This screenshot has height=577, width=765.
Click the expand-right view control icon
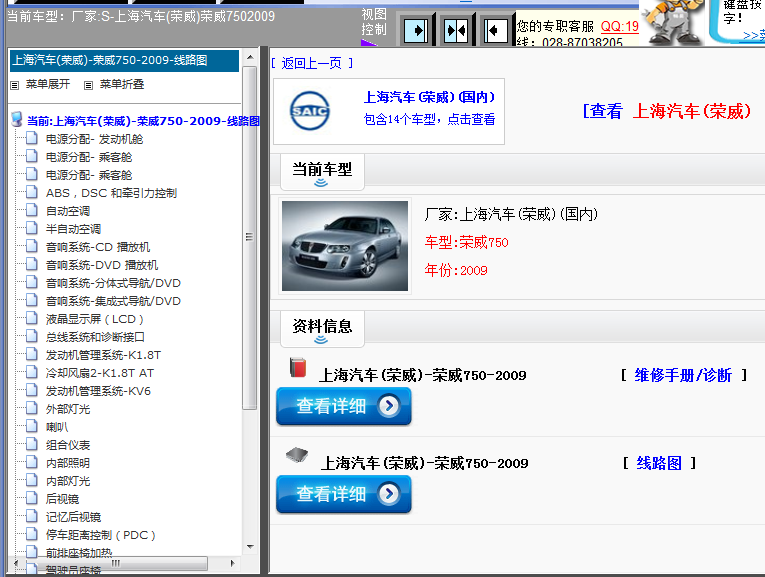(x=416, y=31)
